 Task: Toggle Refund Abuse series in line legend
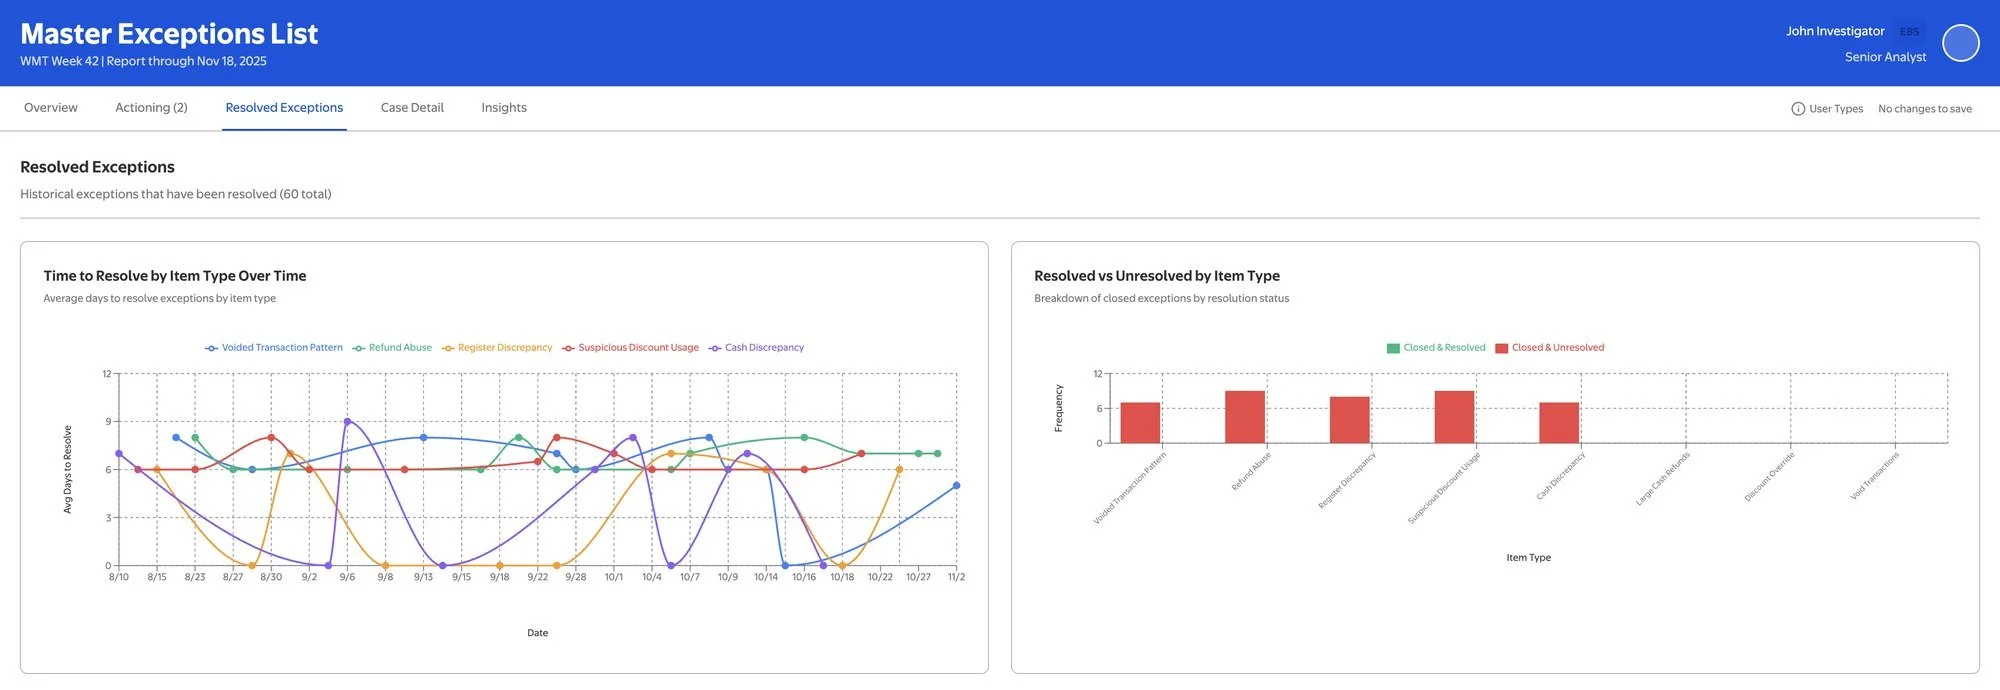(392, 348)
